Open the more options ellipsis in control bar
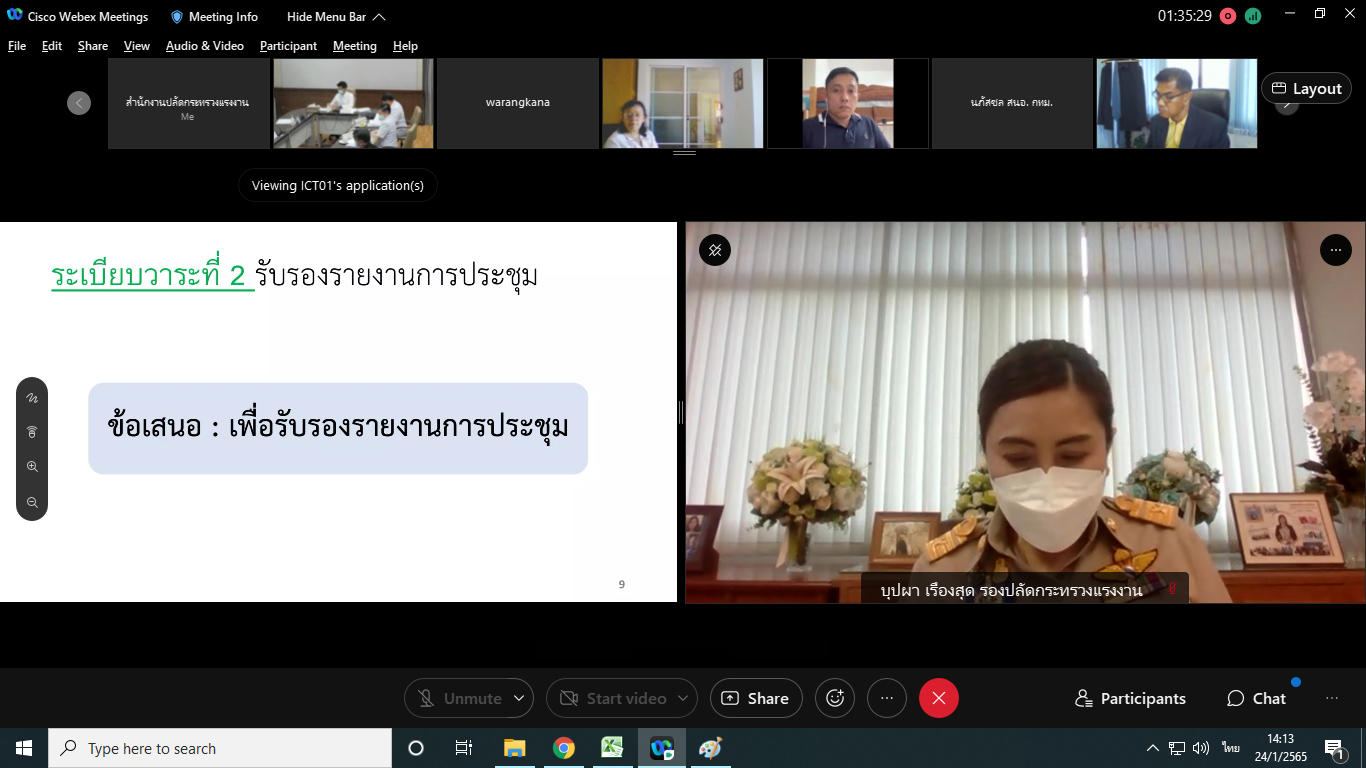This screenshot has width=1366, height=768. (886, 698)
